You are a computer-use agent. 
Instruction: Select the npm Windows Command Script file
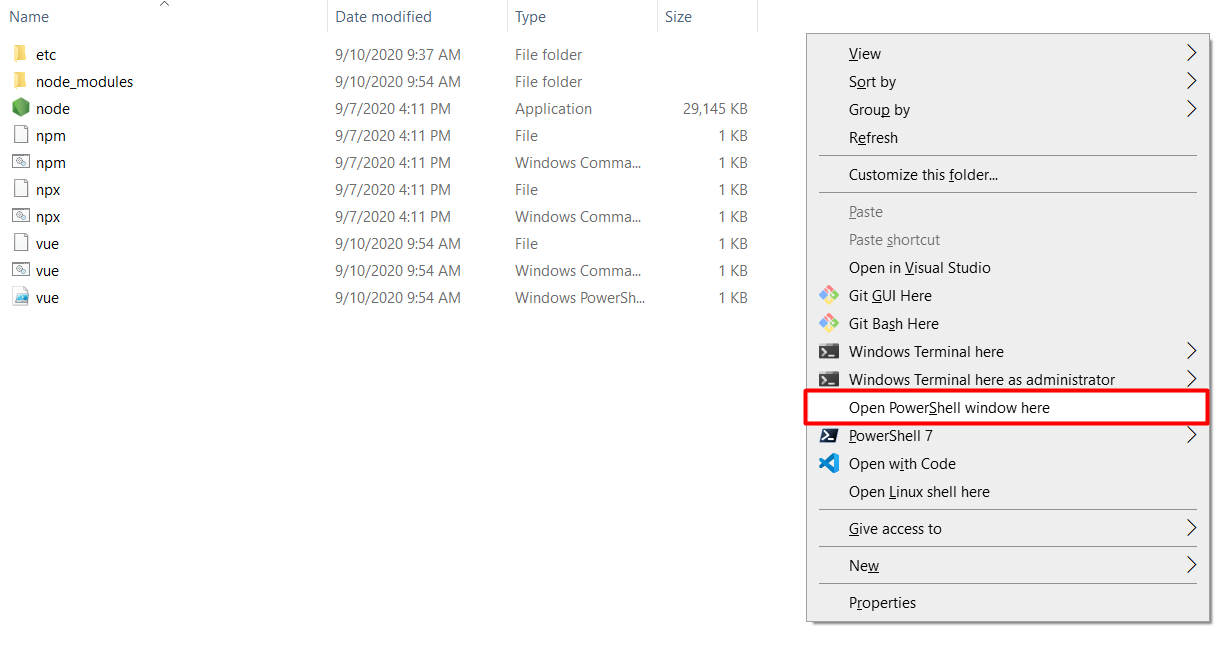(x=50, y=162)
